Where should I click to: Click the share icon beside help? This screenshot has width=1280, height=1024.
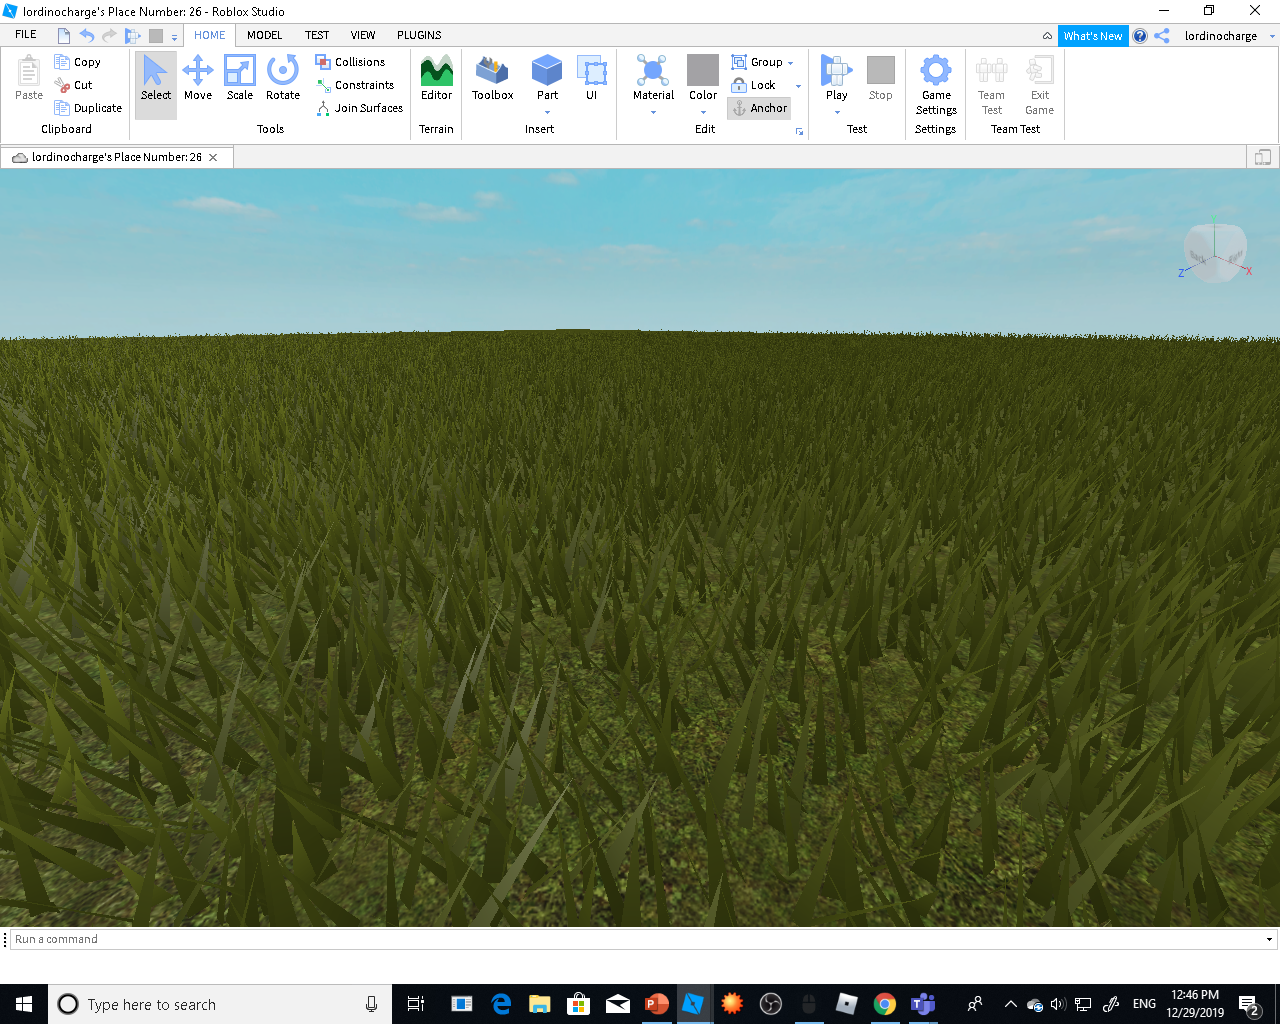click(1162, 36)
